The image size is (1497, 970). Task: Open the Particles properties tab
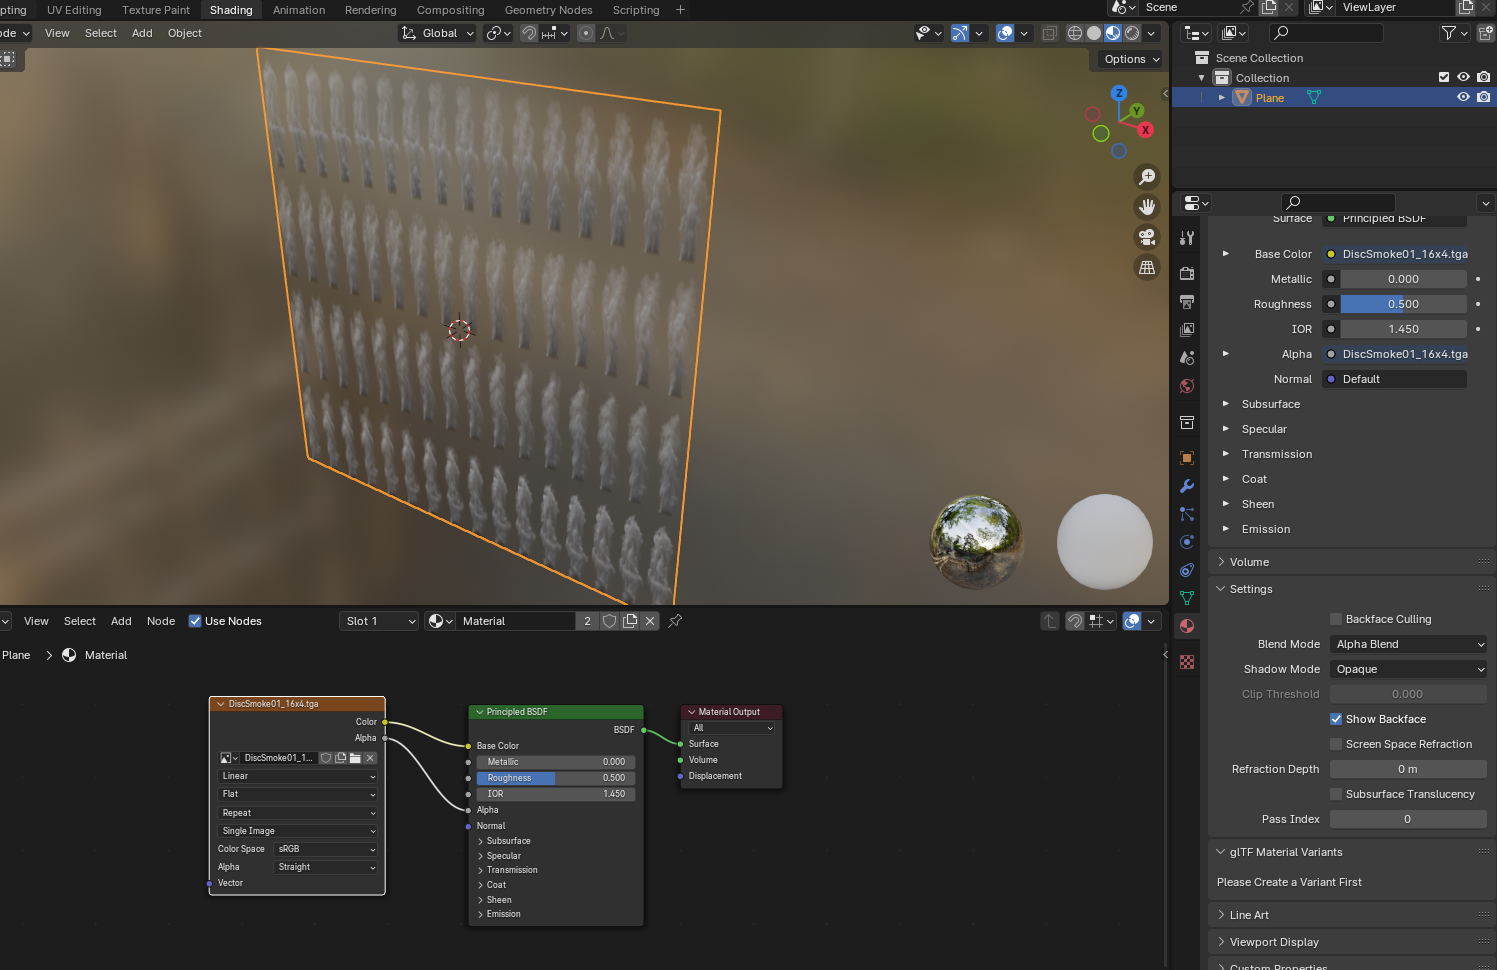pyautogui.click(x=1187, y=514)
